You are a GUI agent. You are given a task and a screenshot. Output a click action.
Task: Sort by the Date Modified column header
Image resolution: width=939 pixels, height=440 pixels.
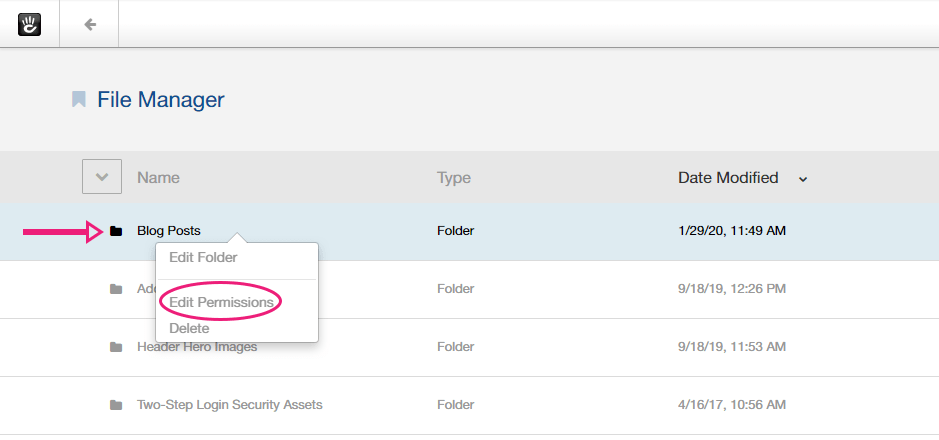(x=728, y=178)
